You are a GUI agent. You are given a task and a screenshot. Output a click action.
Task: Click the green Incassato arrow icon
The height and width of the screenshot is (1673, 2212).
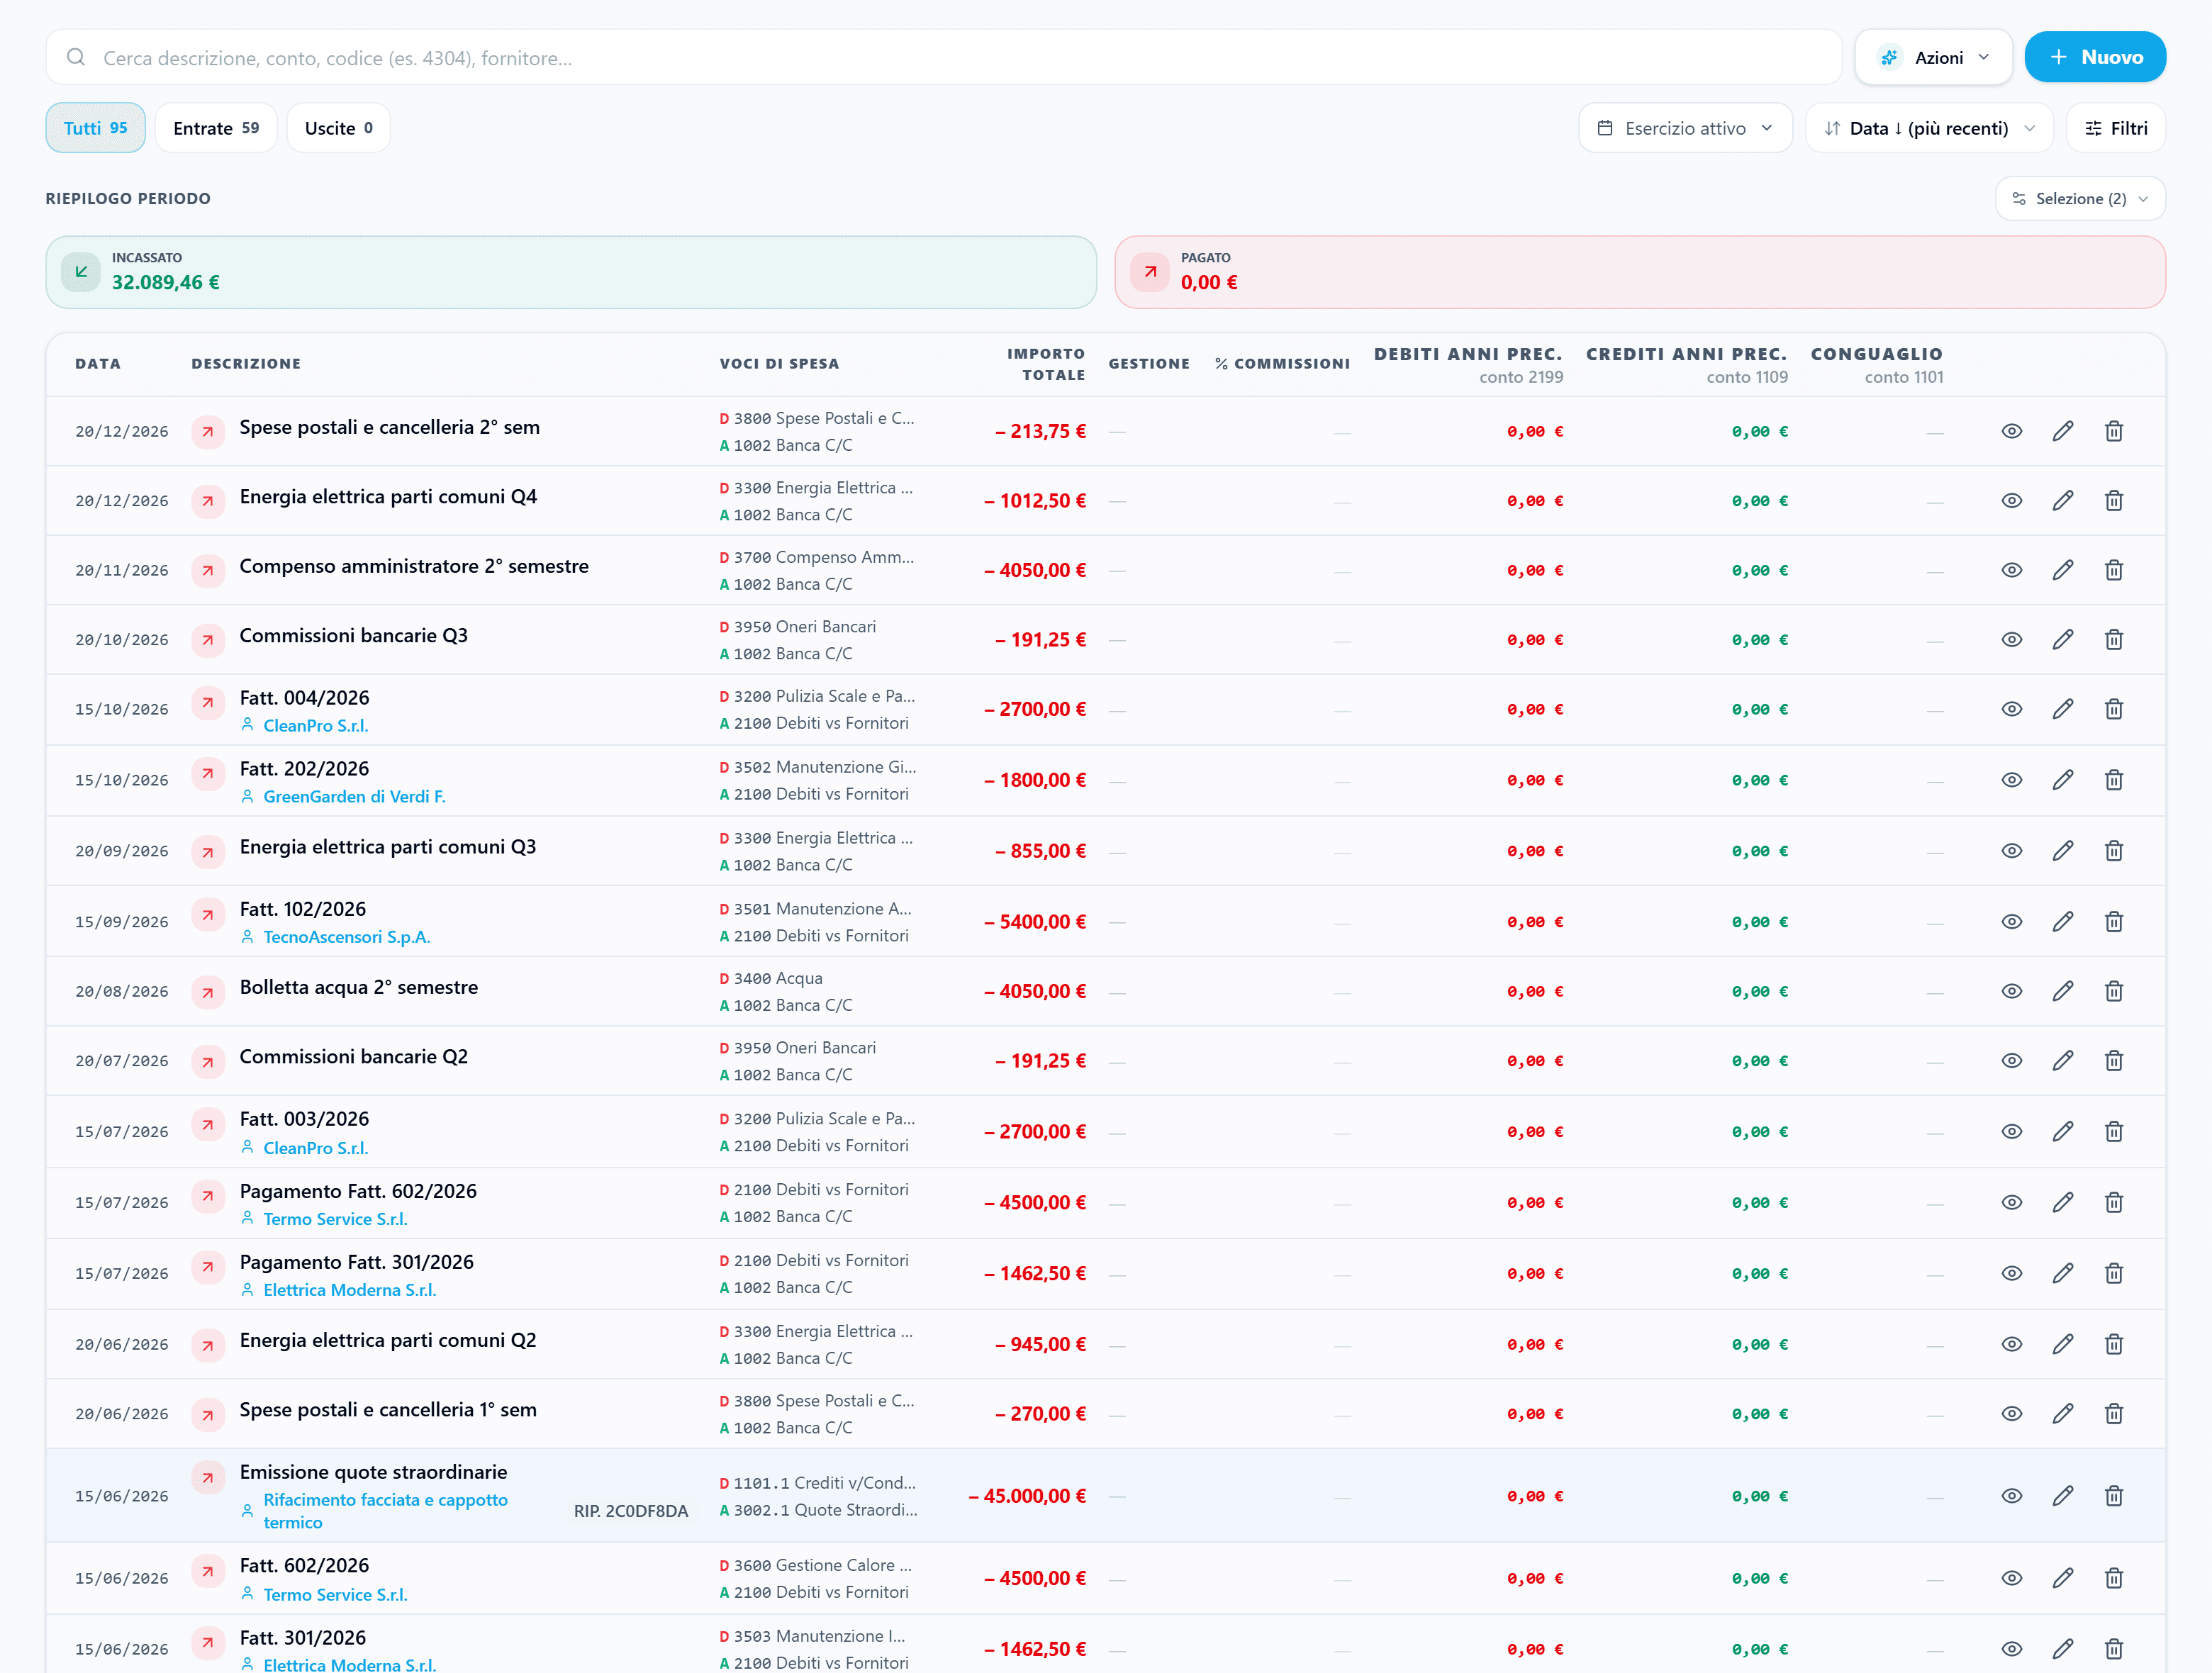(x=81, y=272)
